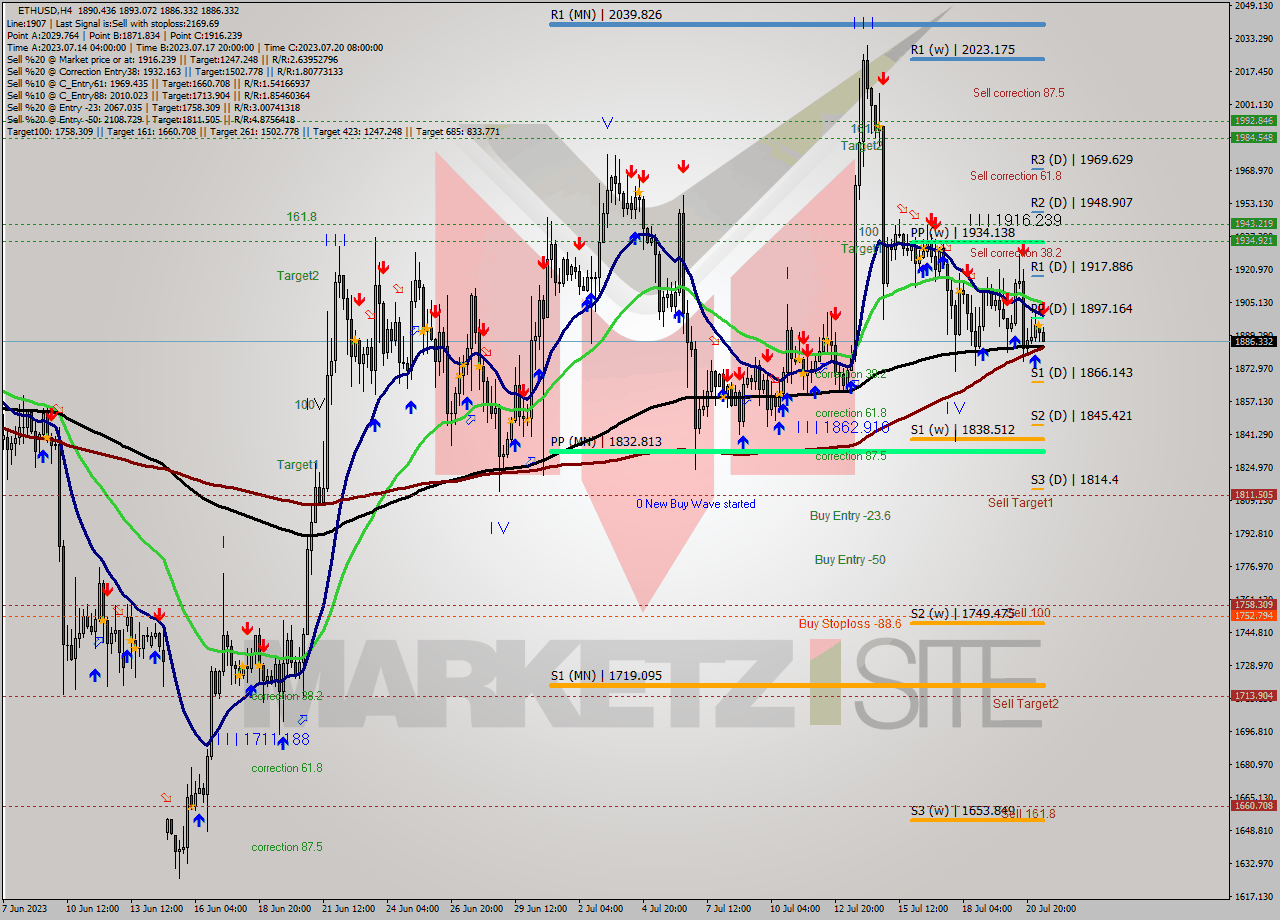Click the 'PP (w) | 1934.138' label

pyautogui.click(x=963, y=233)
